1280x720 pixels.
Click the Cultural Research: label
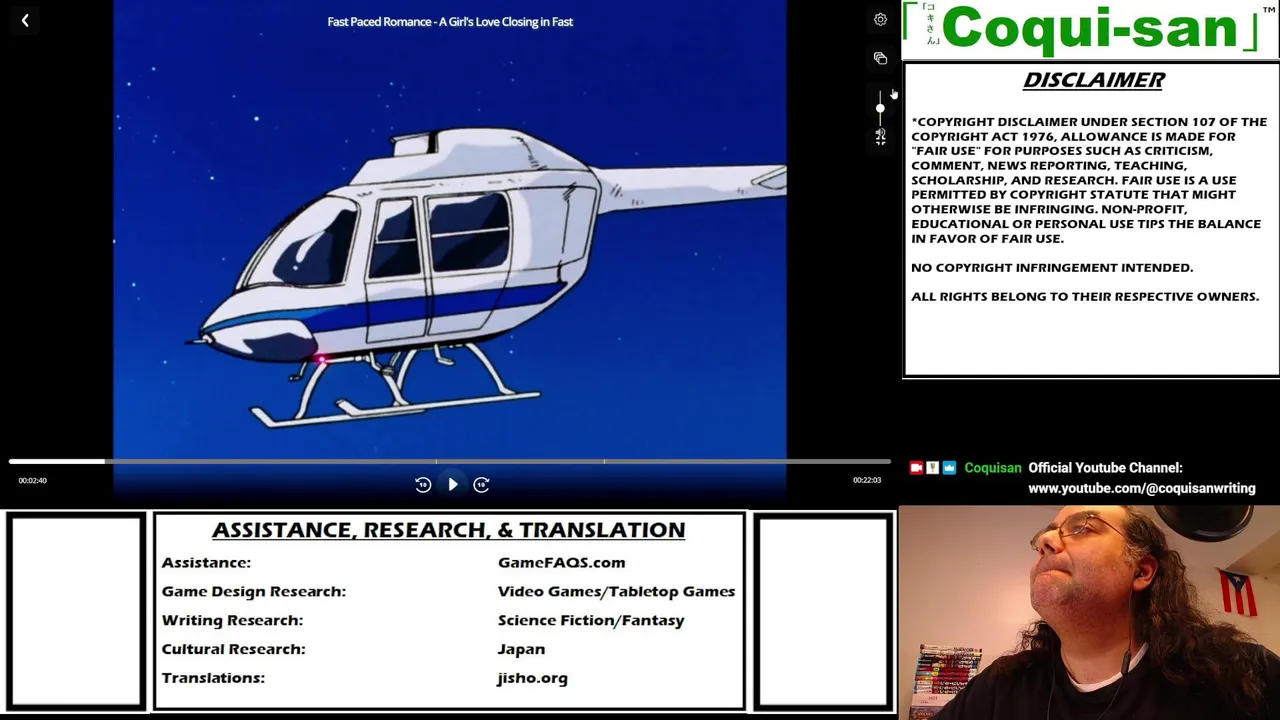tap(233, 650)
